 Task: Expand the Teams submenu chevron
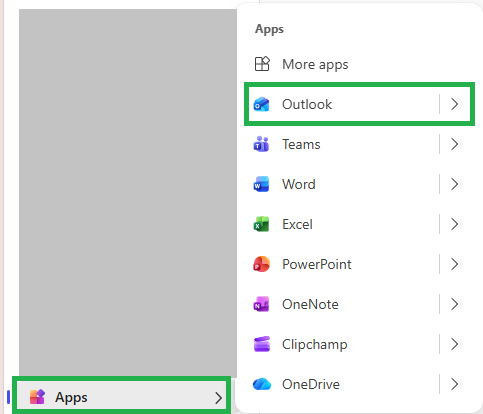pos(455,144)
